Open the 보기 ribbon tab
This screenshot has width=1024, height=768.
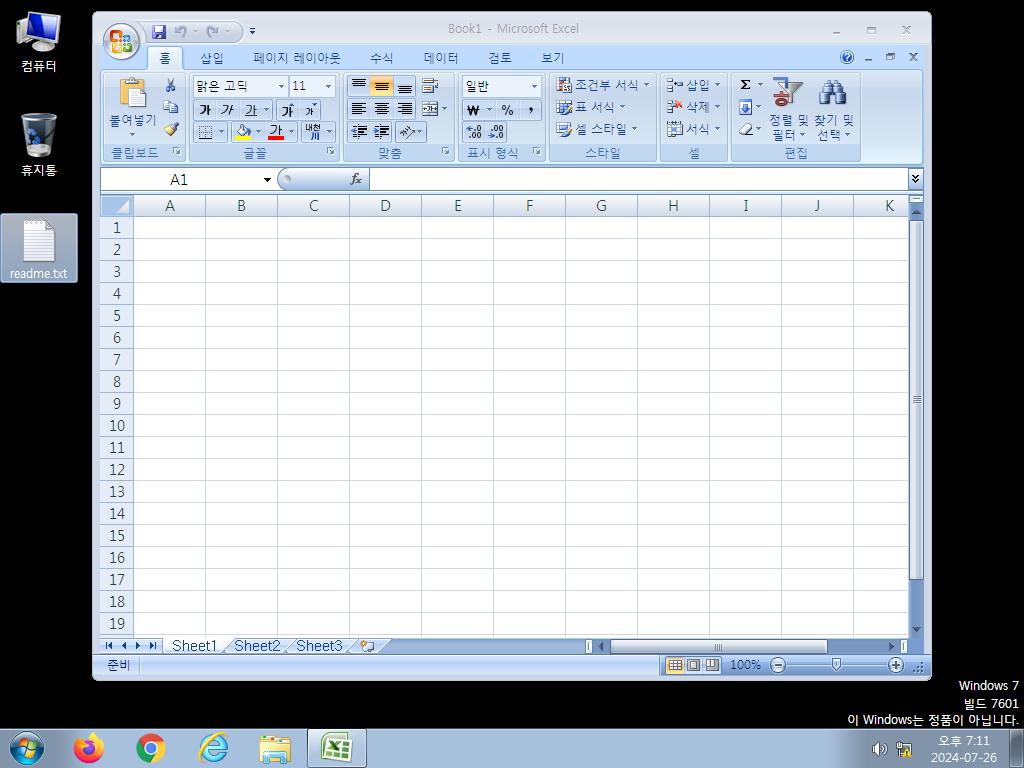pos(552,58)
